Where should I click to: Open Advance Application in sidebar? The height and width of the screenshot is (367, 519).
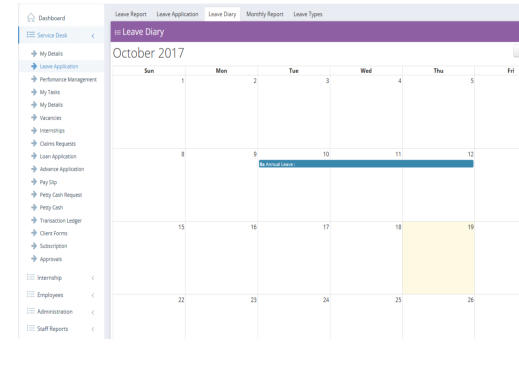click(x=62, y=169)
